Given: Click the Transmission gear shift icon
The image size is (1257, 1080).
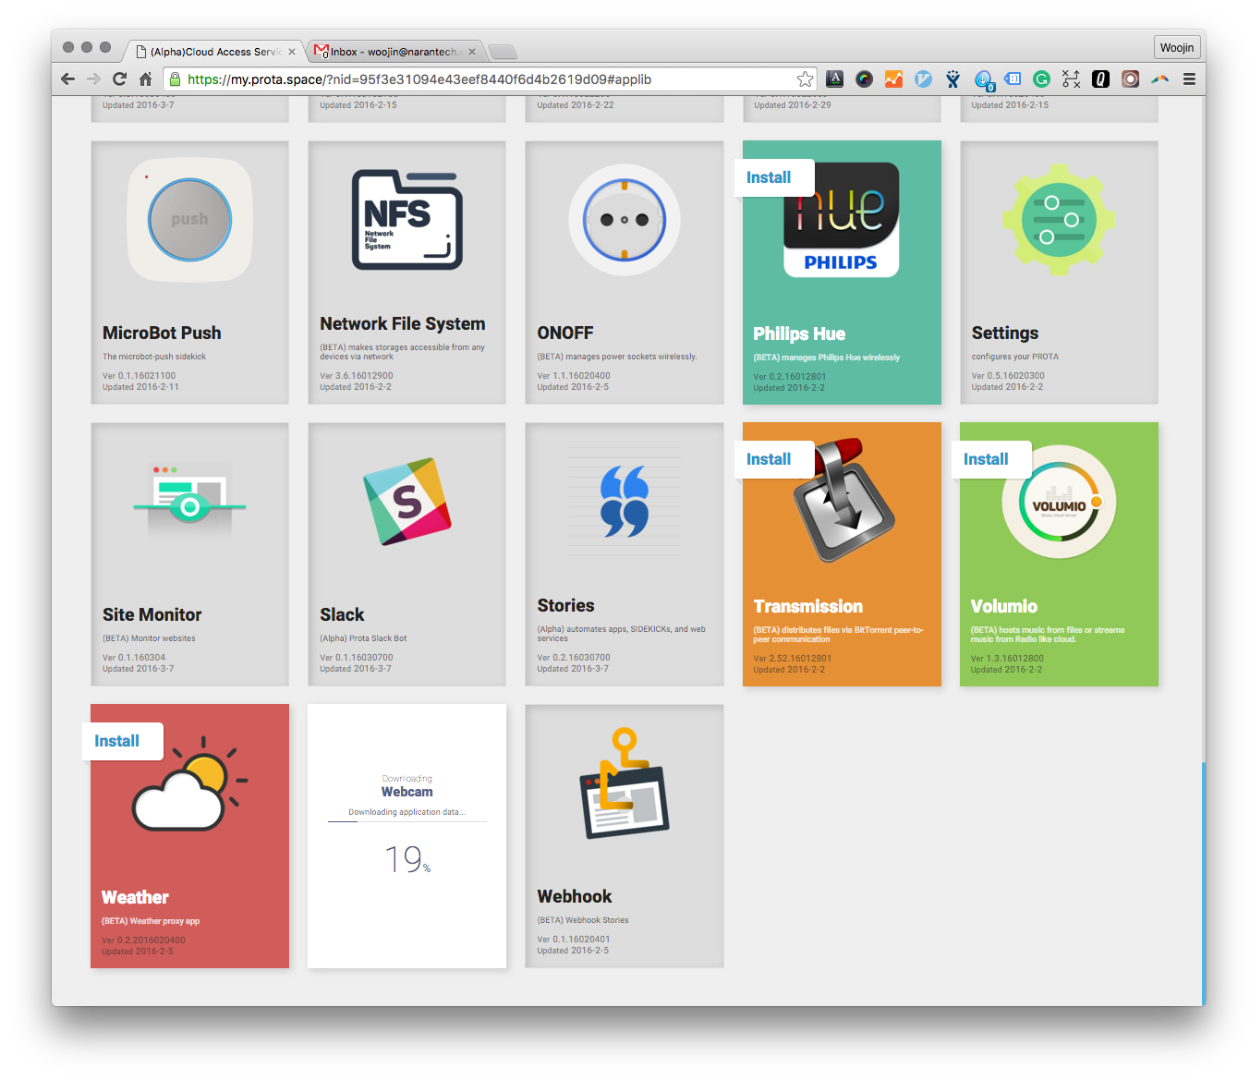Looking at the screenshot, I should coord(843,500).
